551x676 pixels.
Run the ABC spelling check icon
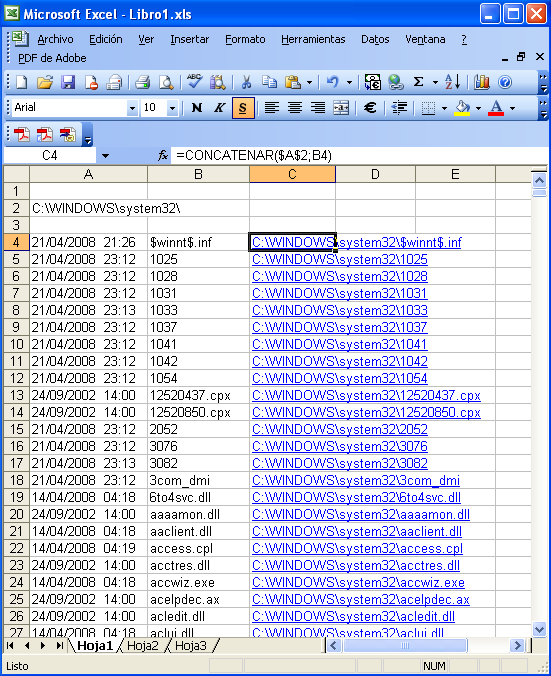194,81
